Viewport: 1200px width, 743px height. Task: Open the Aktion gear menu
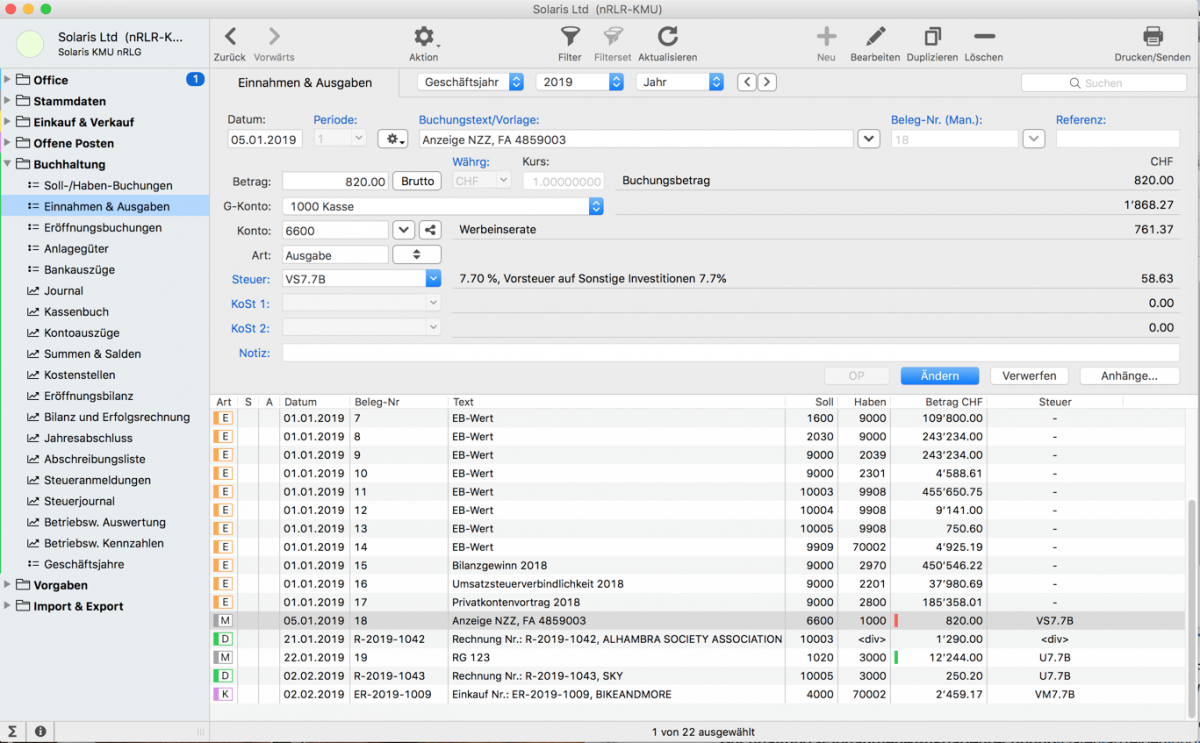pos(424,38)
